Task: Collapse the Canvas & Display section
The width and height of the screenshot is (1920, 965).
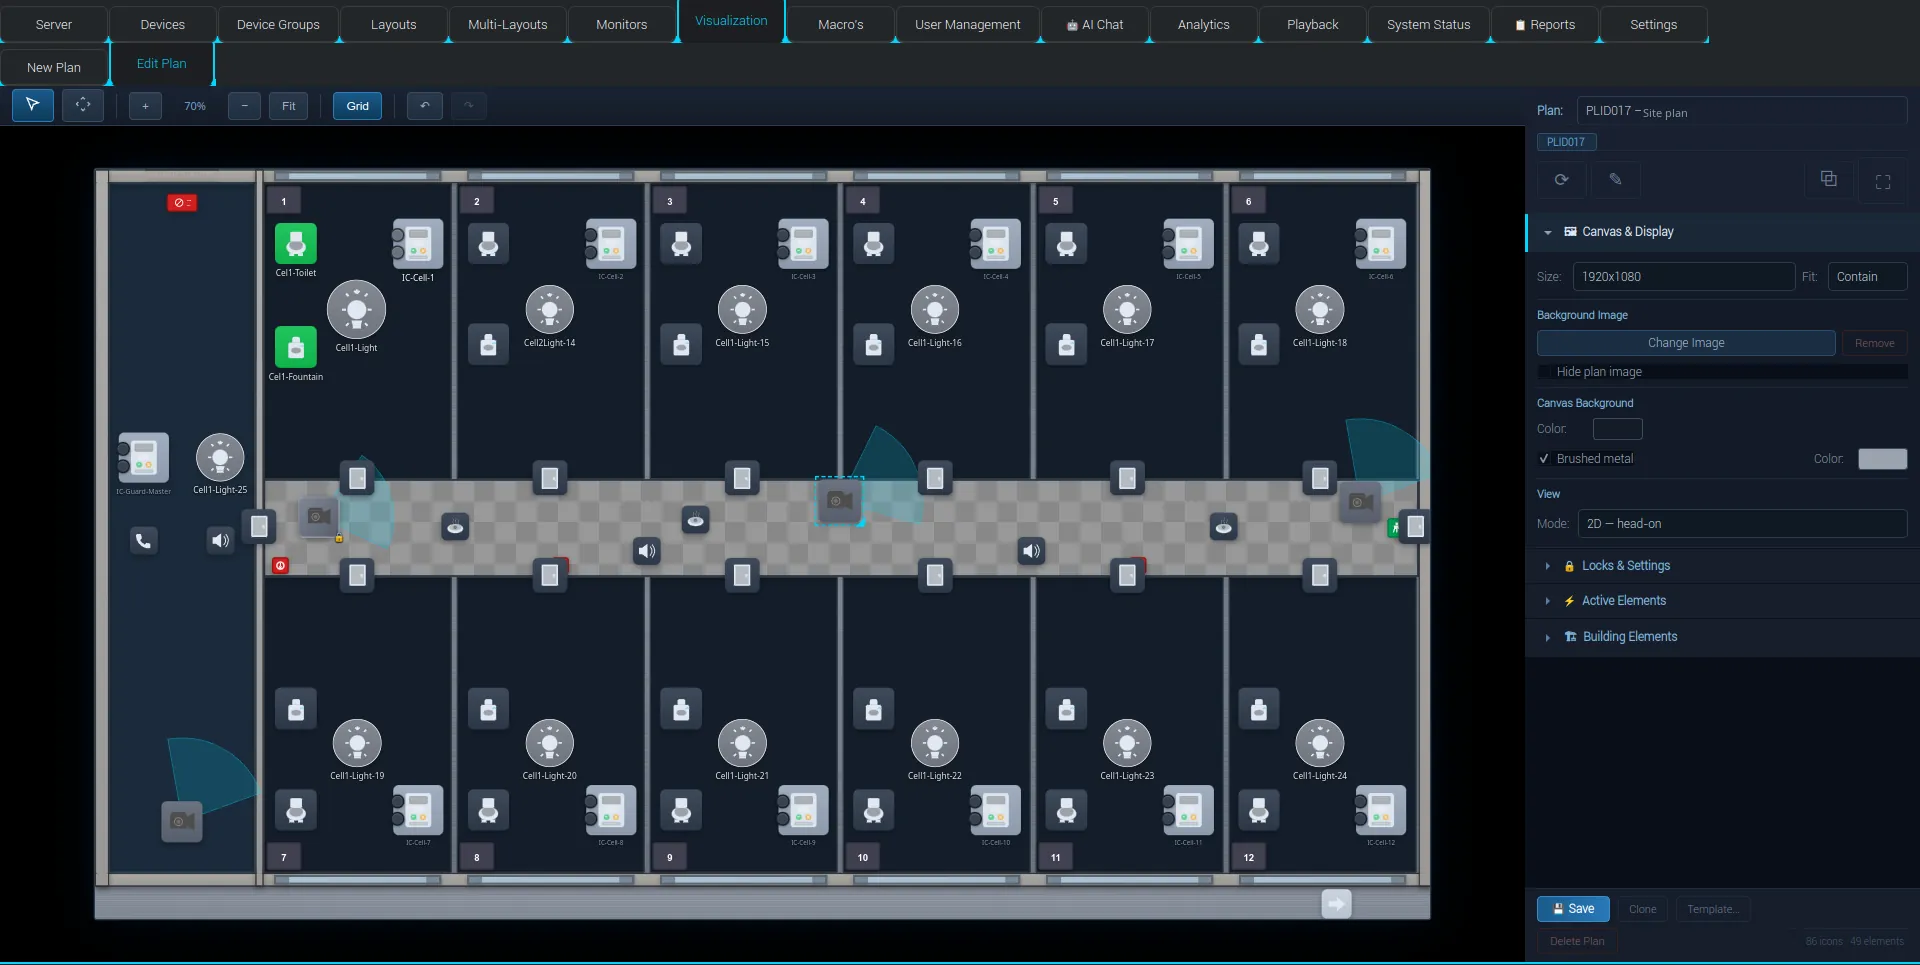Action: click(1722, 232)
